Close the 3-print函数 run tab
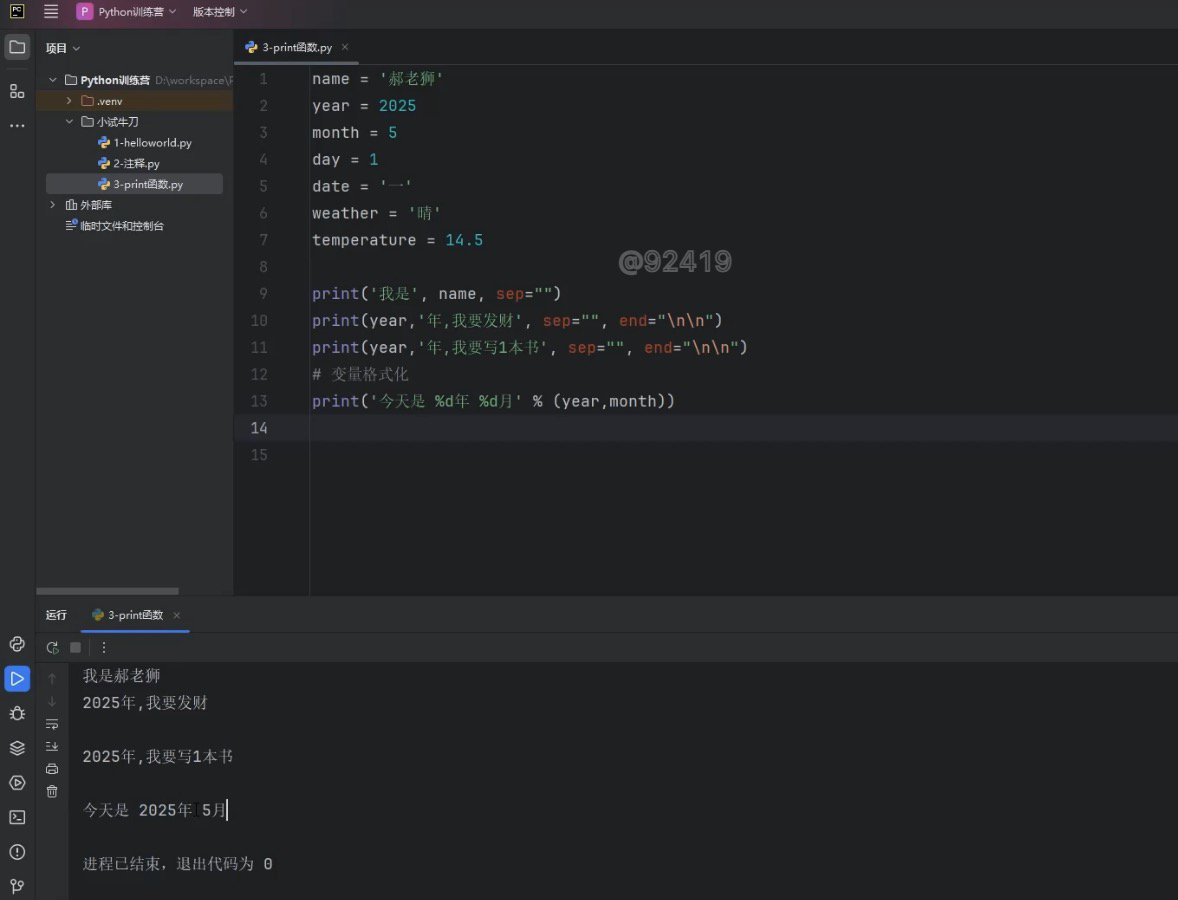This screenshot has width=1178, height=900. click(177, 615)
